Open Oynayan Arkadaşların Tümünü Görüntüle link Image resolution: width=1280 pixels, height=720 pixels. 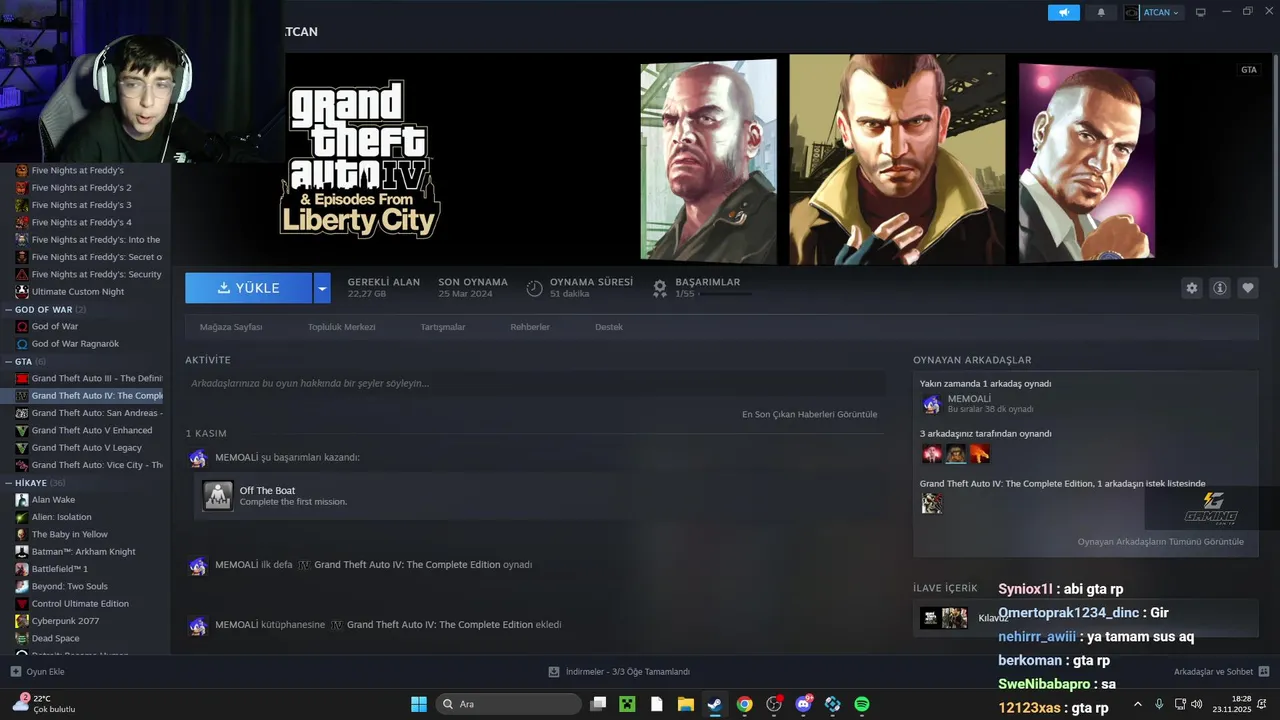click(x=1160, y=542)
